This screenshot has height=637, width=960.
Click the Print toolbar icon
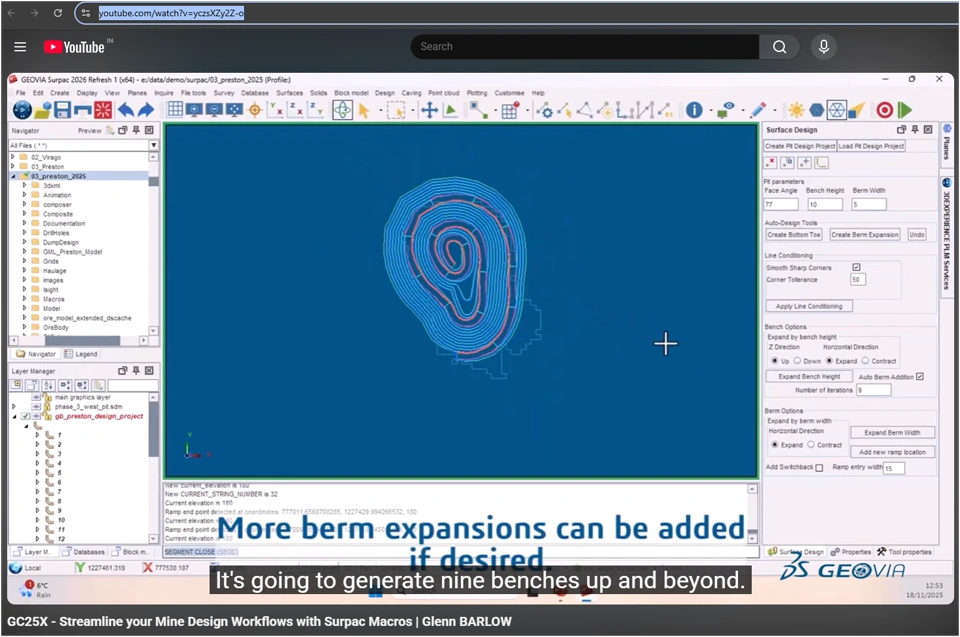click(x=83, y=110)
